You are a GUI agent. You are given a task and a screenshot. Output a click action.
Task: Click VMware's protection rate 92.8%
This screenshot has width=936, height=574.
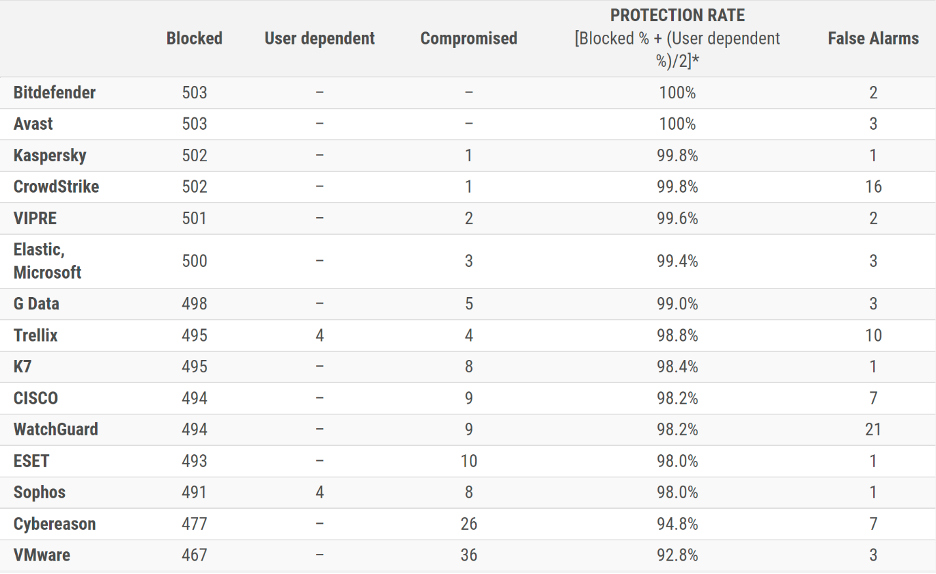pyautogui.click(x=677, y=555)
